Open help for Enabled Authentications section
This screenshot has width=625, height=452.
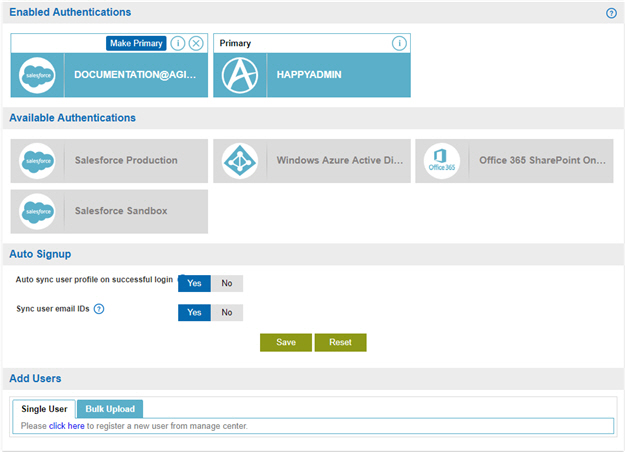pyautogui.click(x=611, y=13)
